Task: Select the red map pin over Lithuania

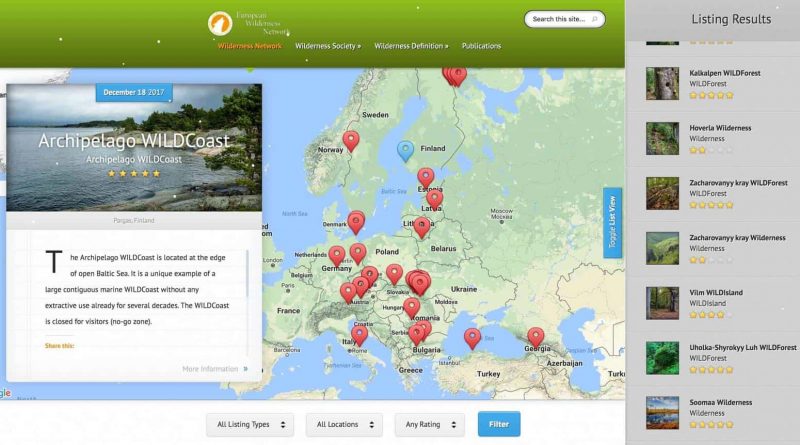Action: coord(421,228)
